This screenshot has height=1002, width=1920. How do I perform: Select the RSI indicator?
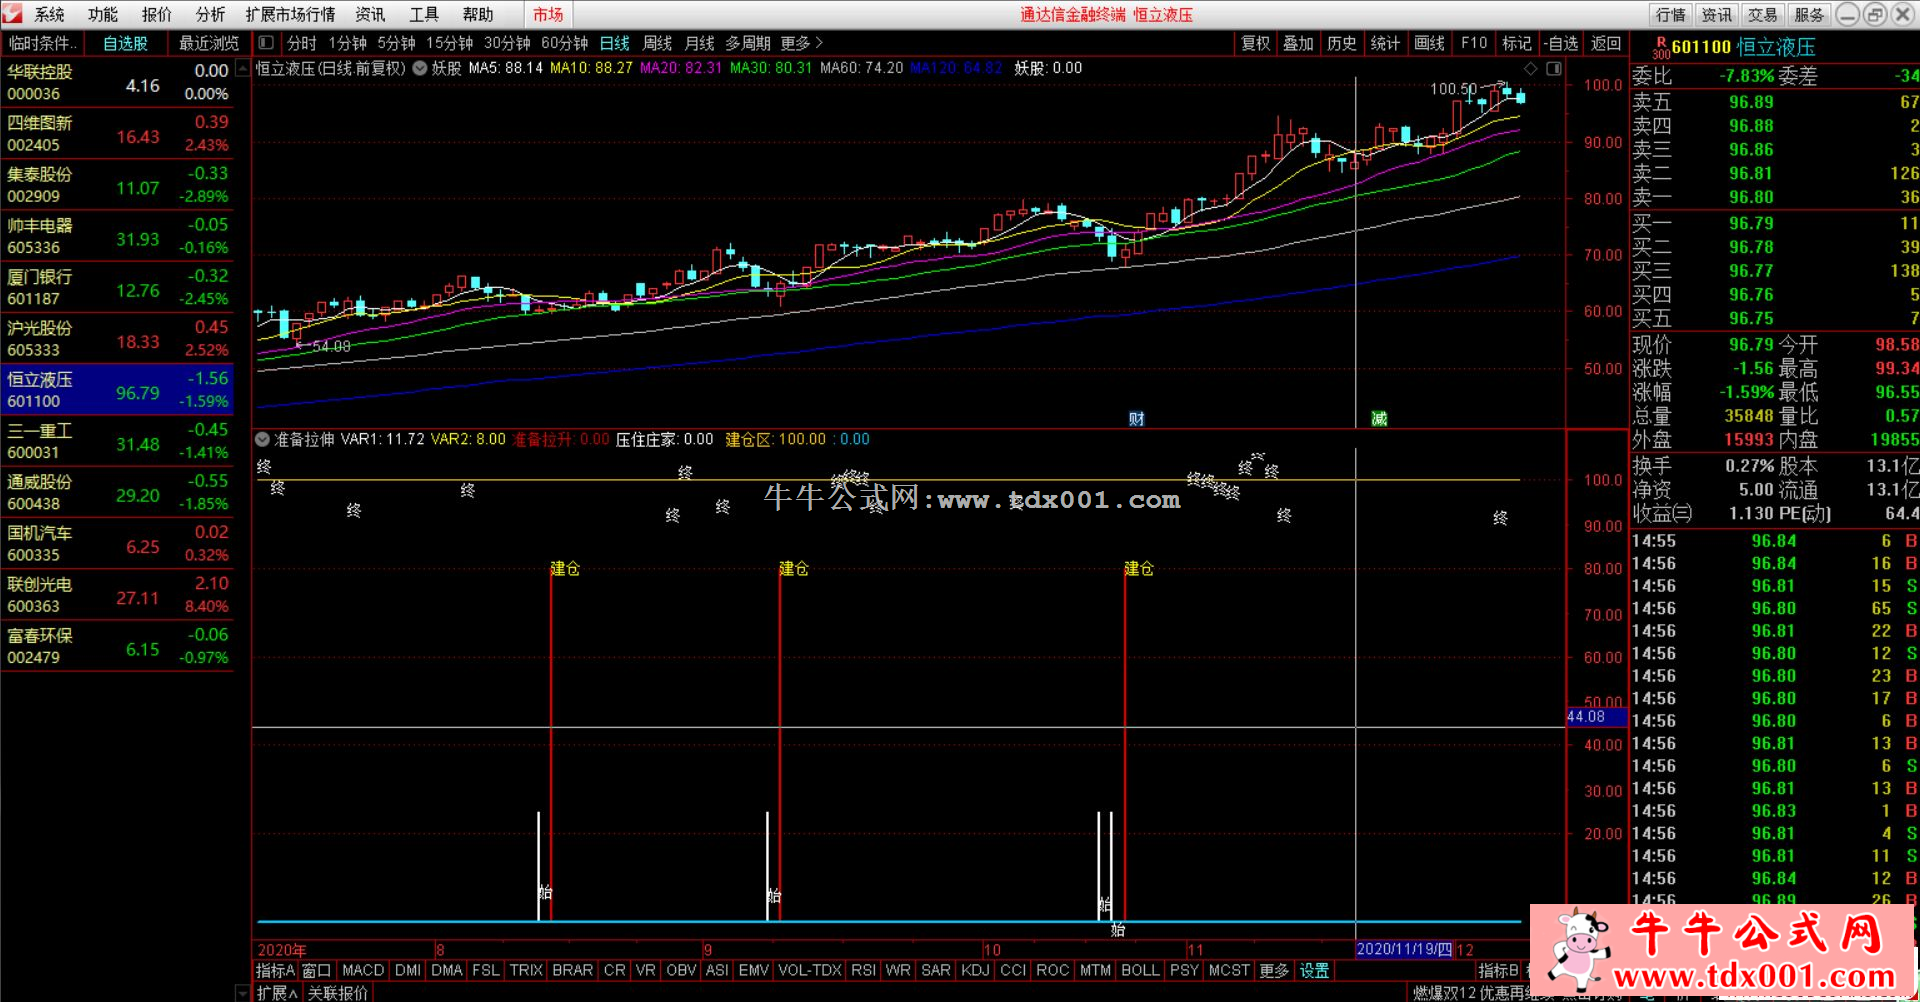pos(863,970)
